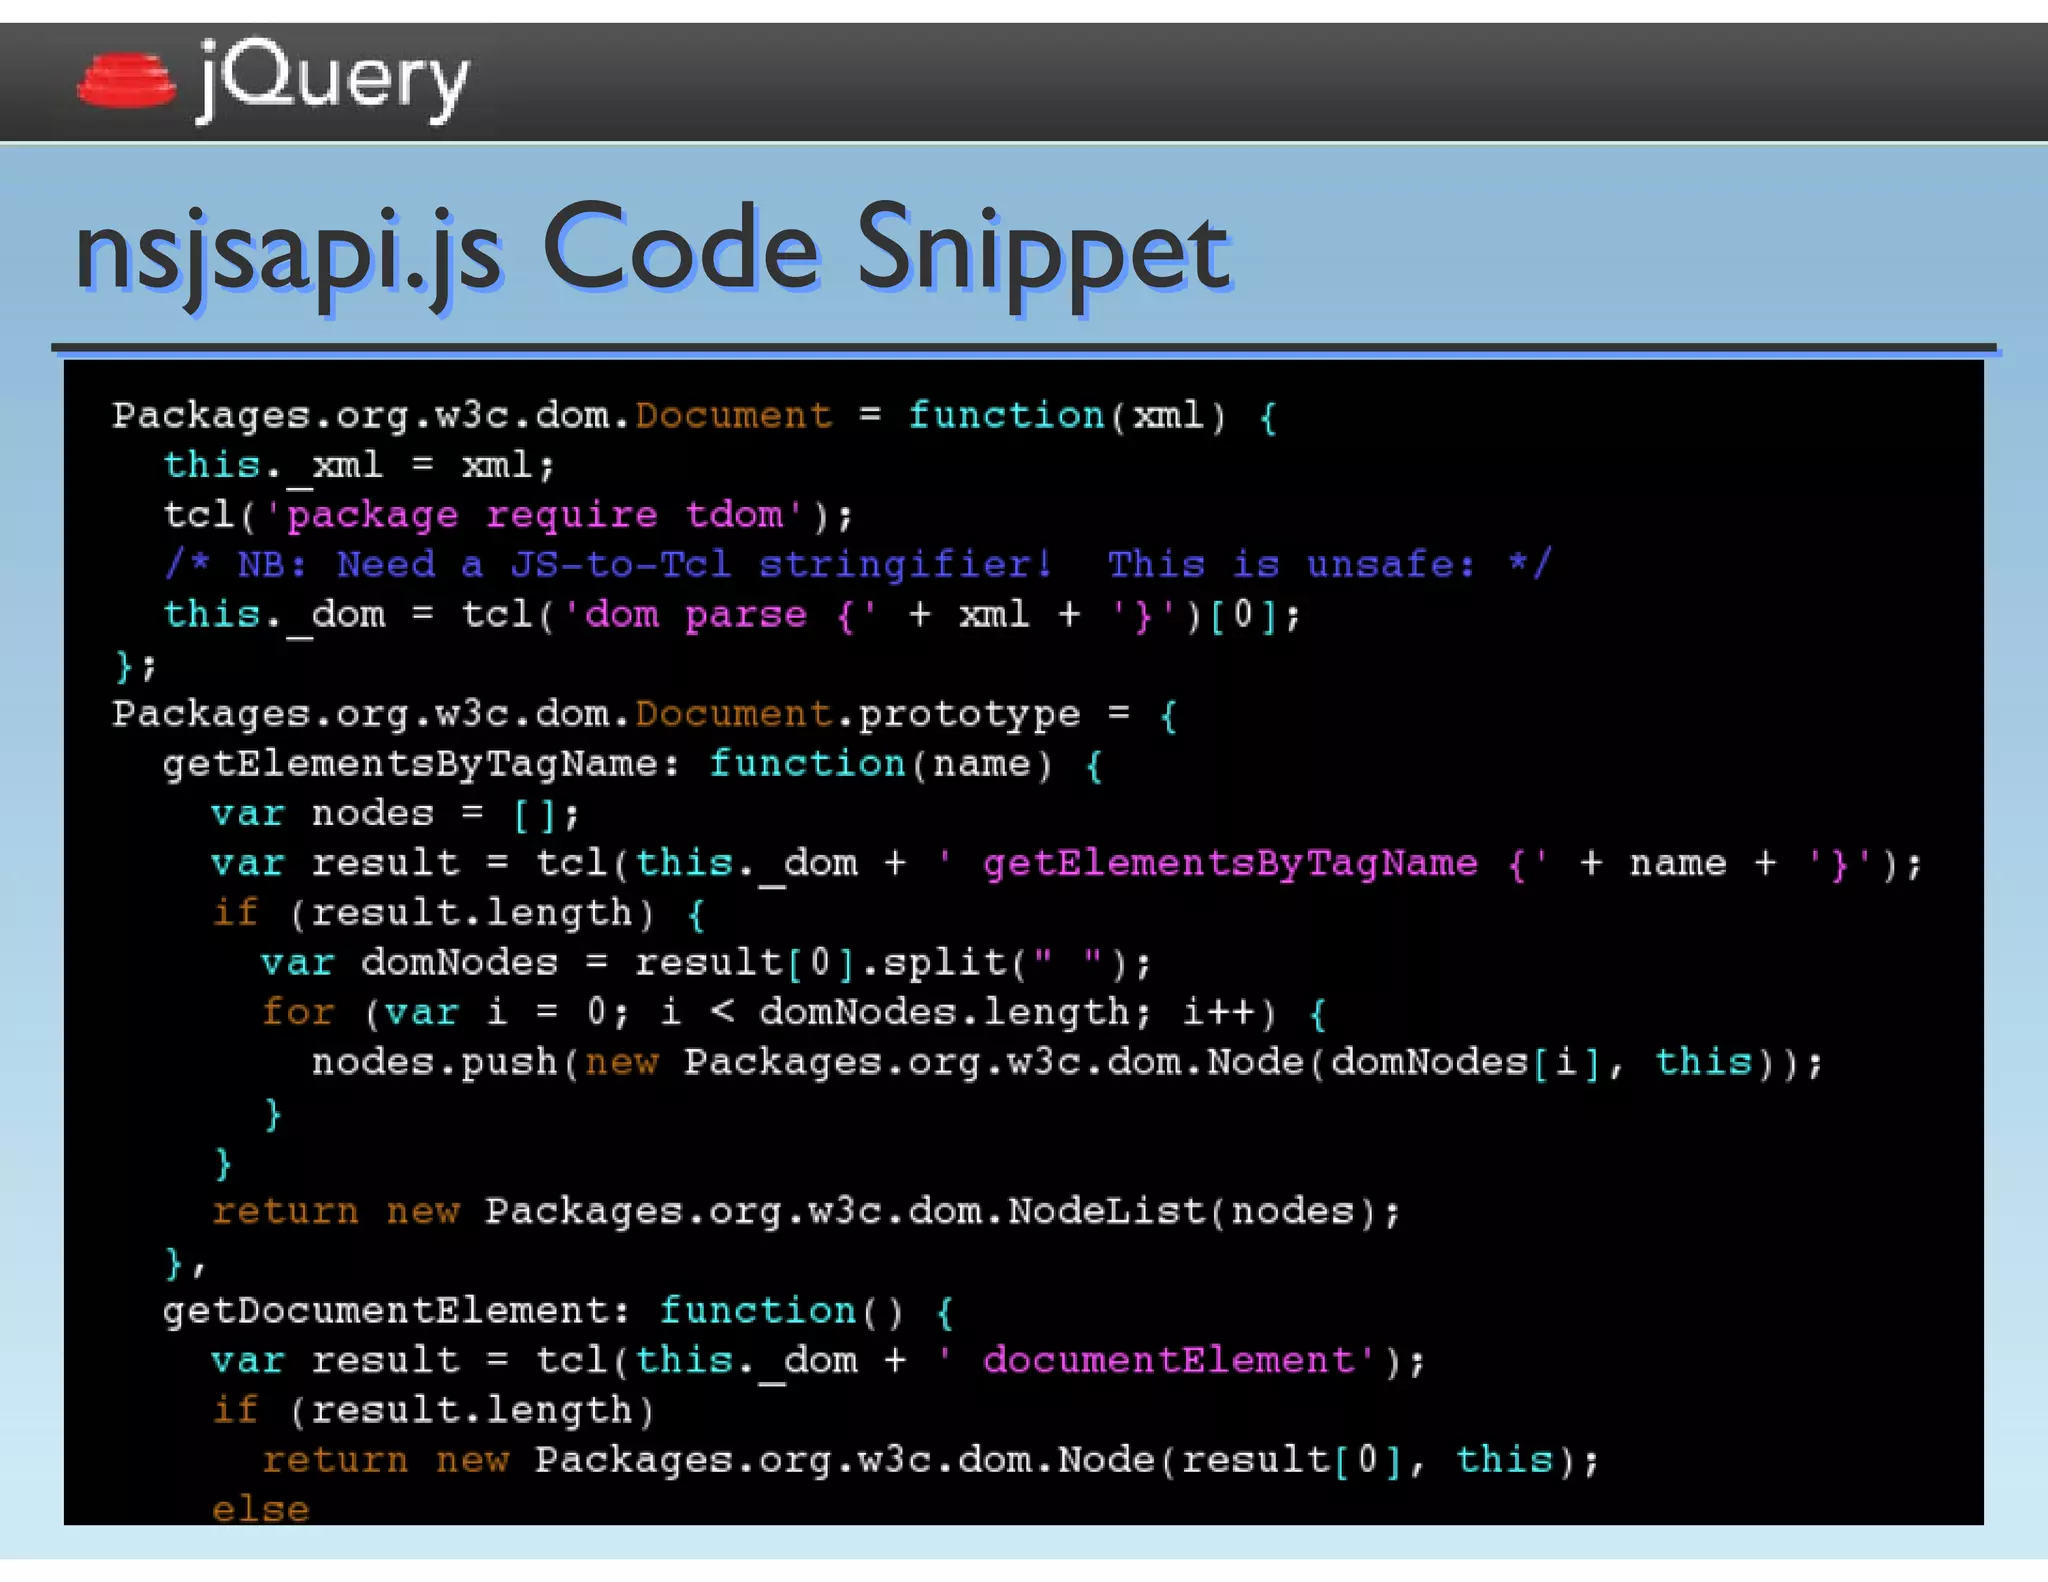
Task: Click the 'if (result.length) {' line
Action: 459,914
